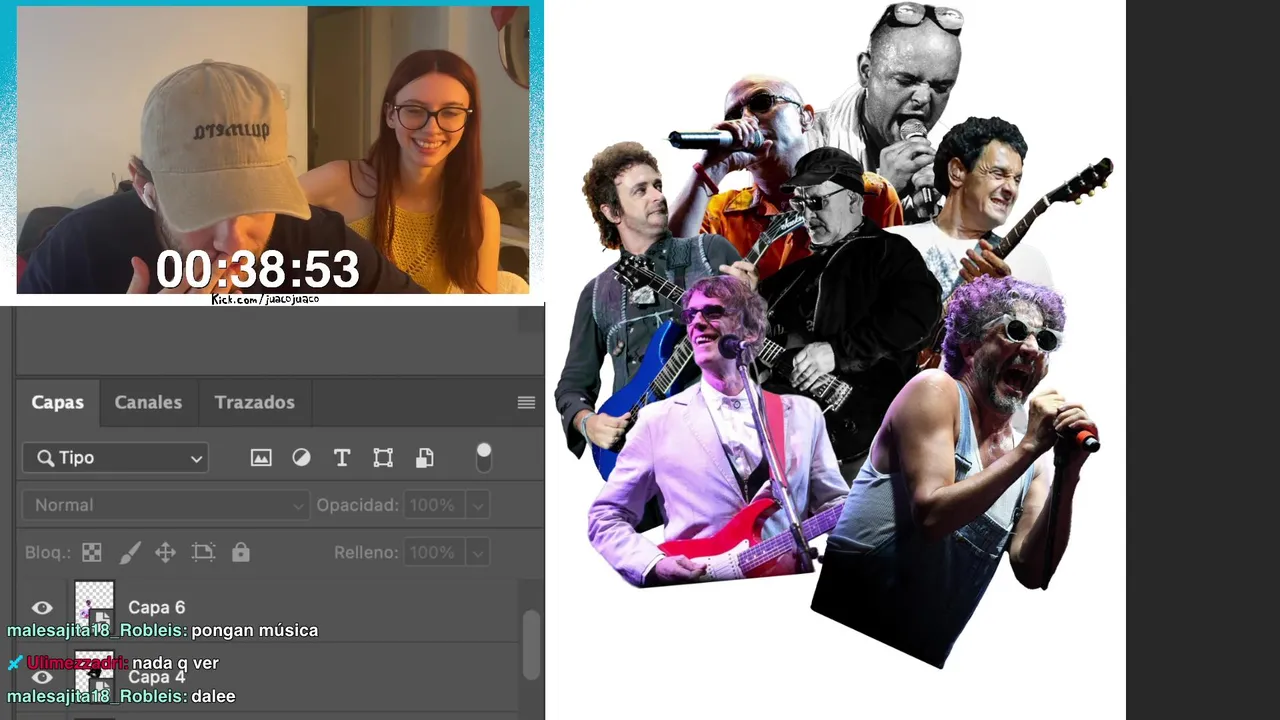
Task: Click the 00:38:53 stream timer
Action: tap(257, 270)
